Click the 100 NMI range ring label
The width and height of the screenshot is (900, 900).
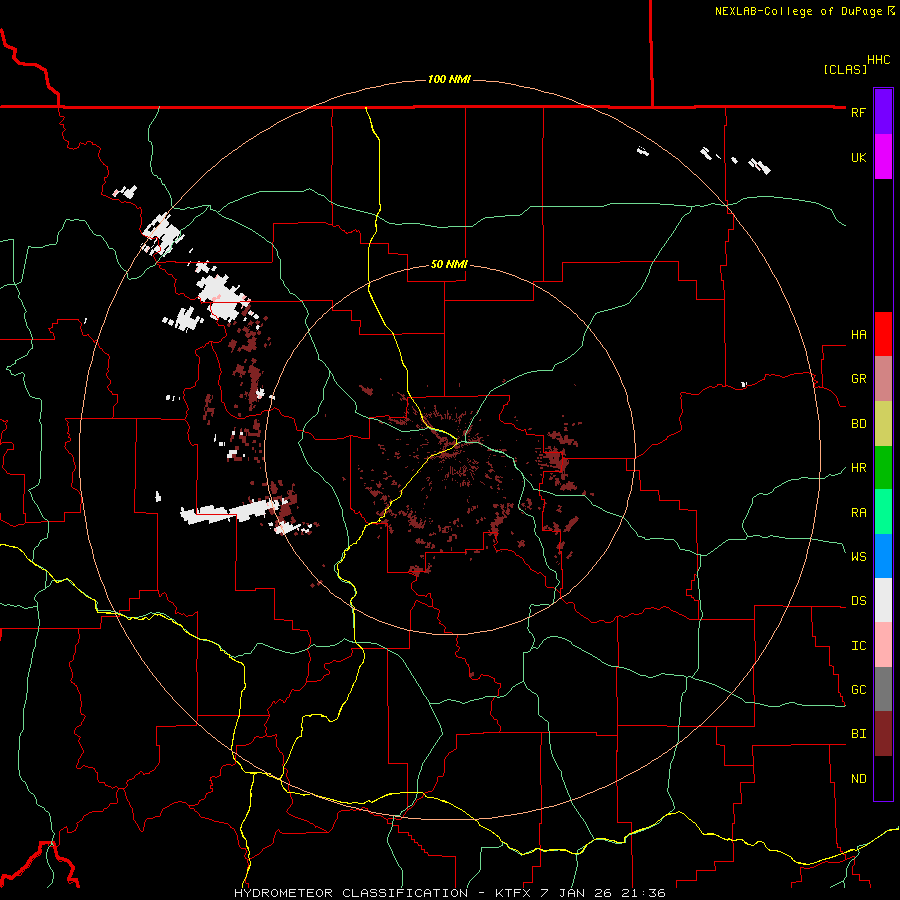(x=449, y=79)
